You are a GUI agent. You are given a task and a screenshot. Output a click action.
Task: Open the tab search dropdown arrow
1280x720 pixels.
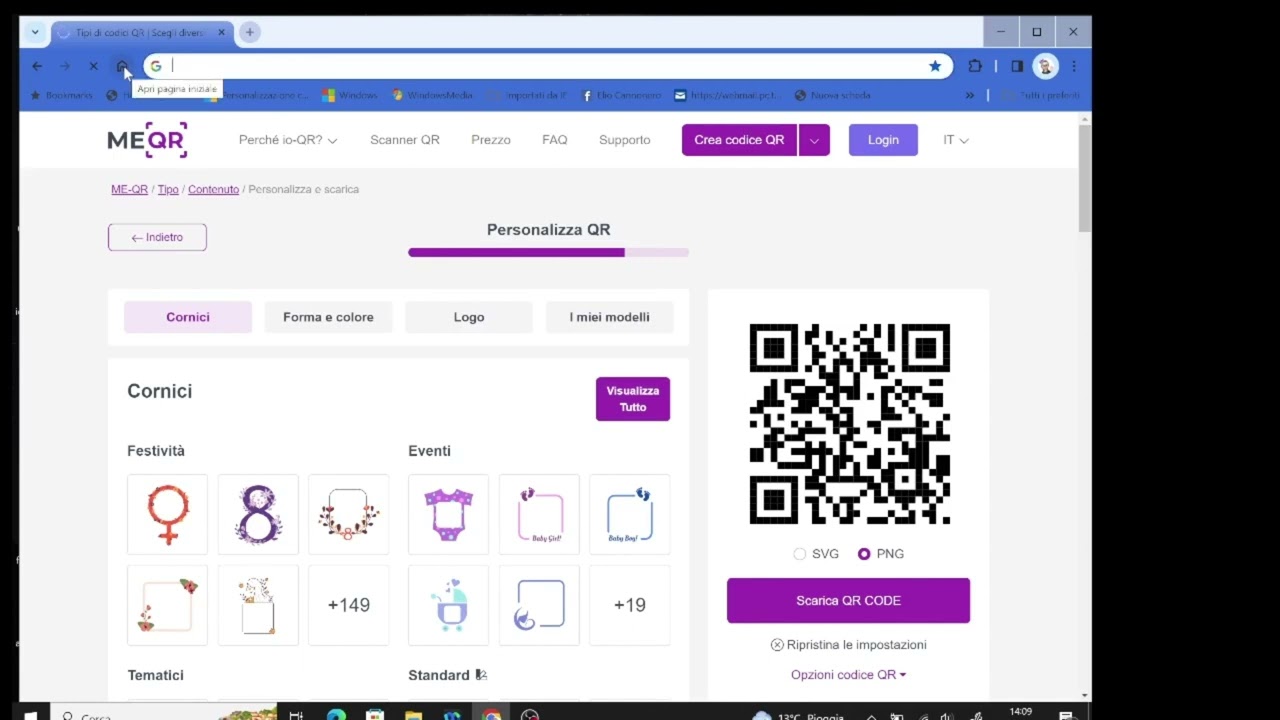pyautogui.click(x=35, y=32)
